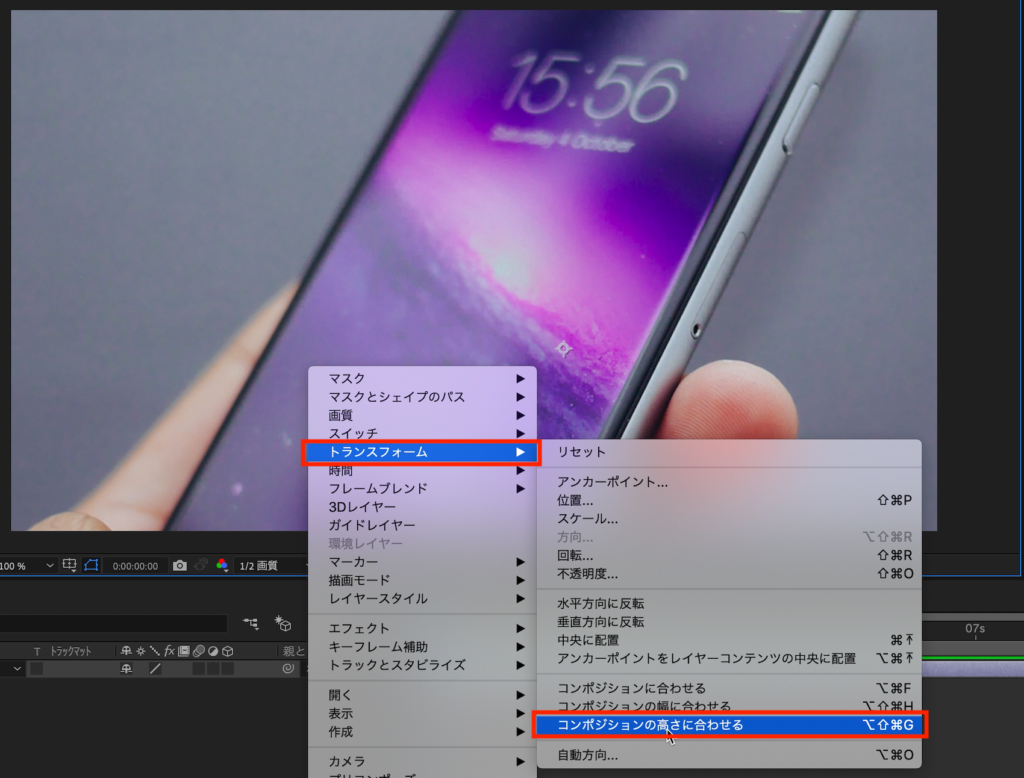Viewport: 1024px width, 778px height.
Task: Click the 07s timeline ruler mark
Action: 975,628
